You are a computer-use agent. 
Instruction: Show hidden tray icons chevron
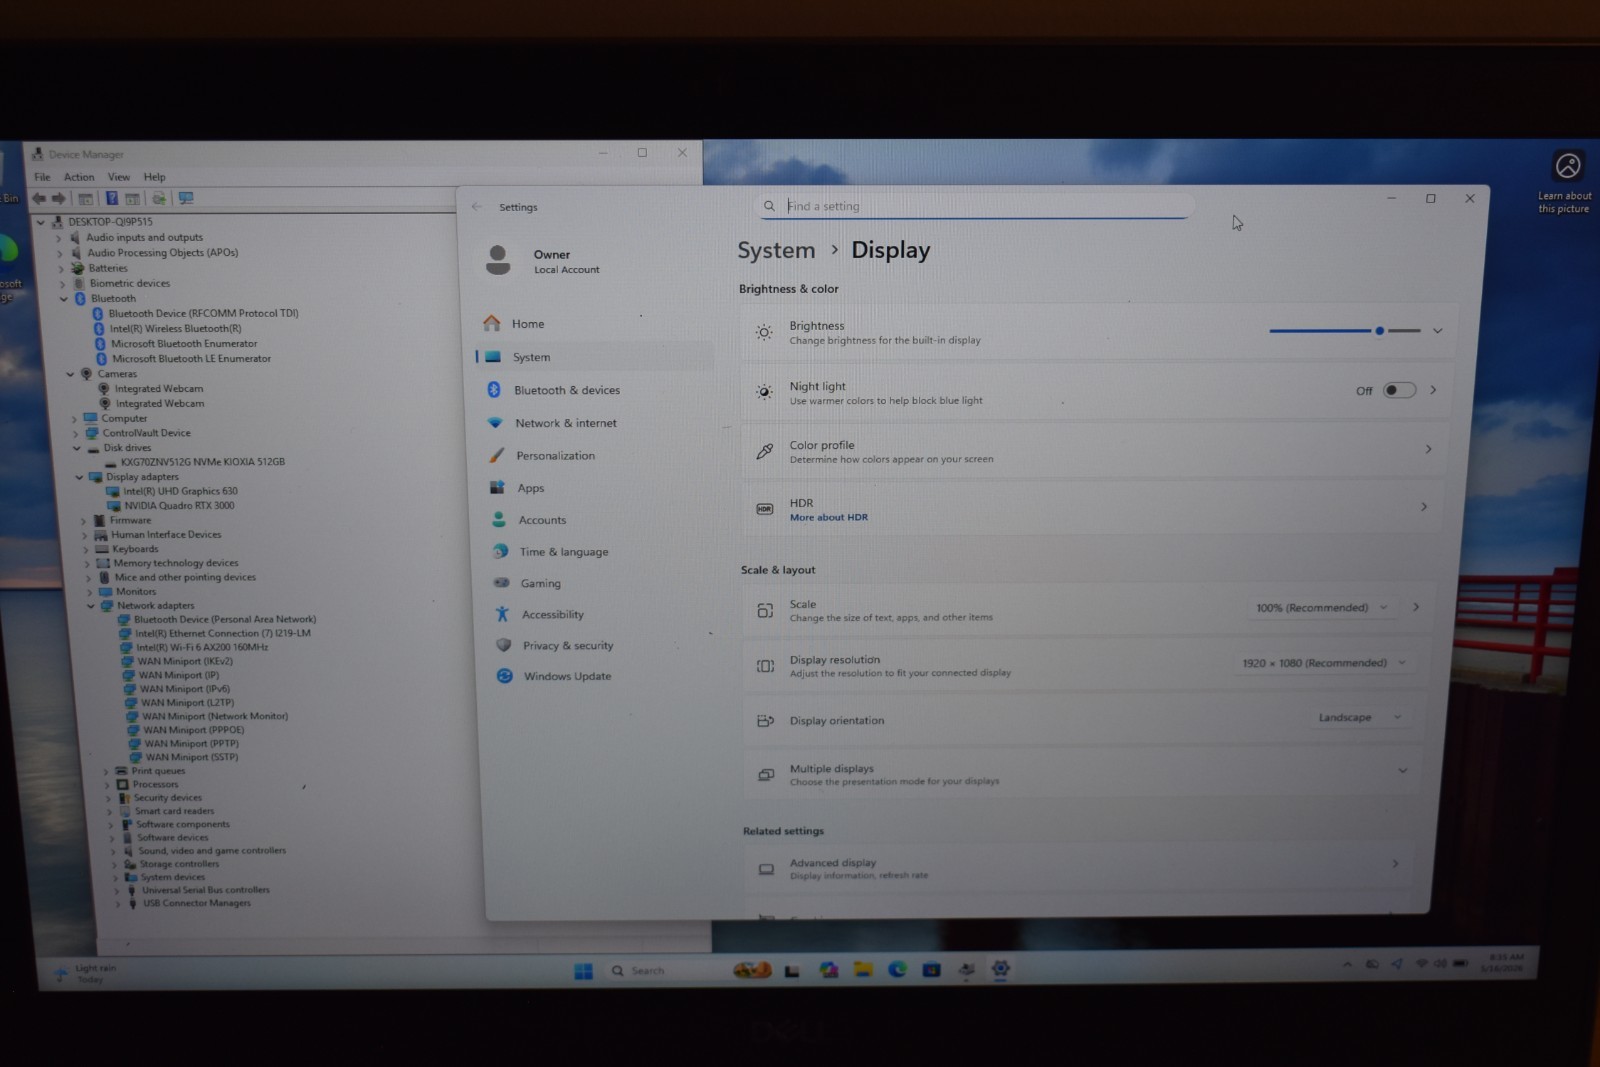tap(1347, 964)
